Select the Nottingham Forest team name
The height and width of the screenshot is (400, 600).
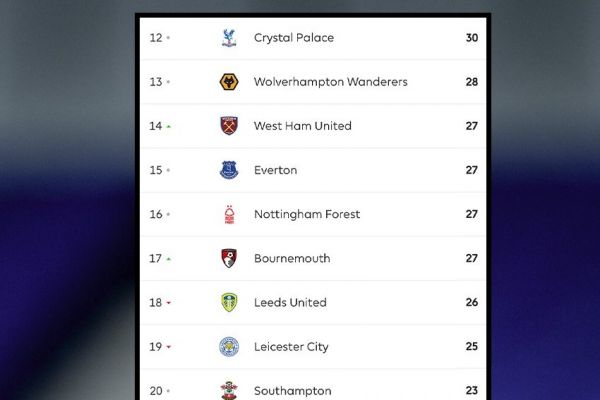click(307, 214)
